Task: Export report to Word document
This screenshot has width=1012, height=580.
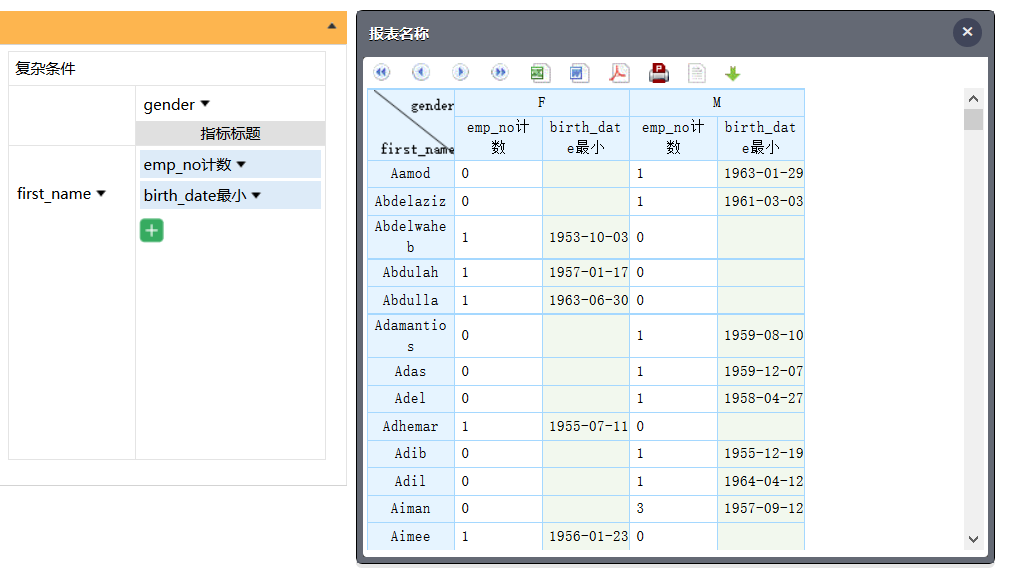Action: pos(579,73)
